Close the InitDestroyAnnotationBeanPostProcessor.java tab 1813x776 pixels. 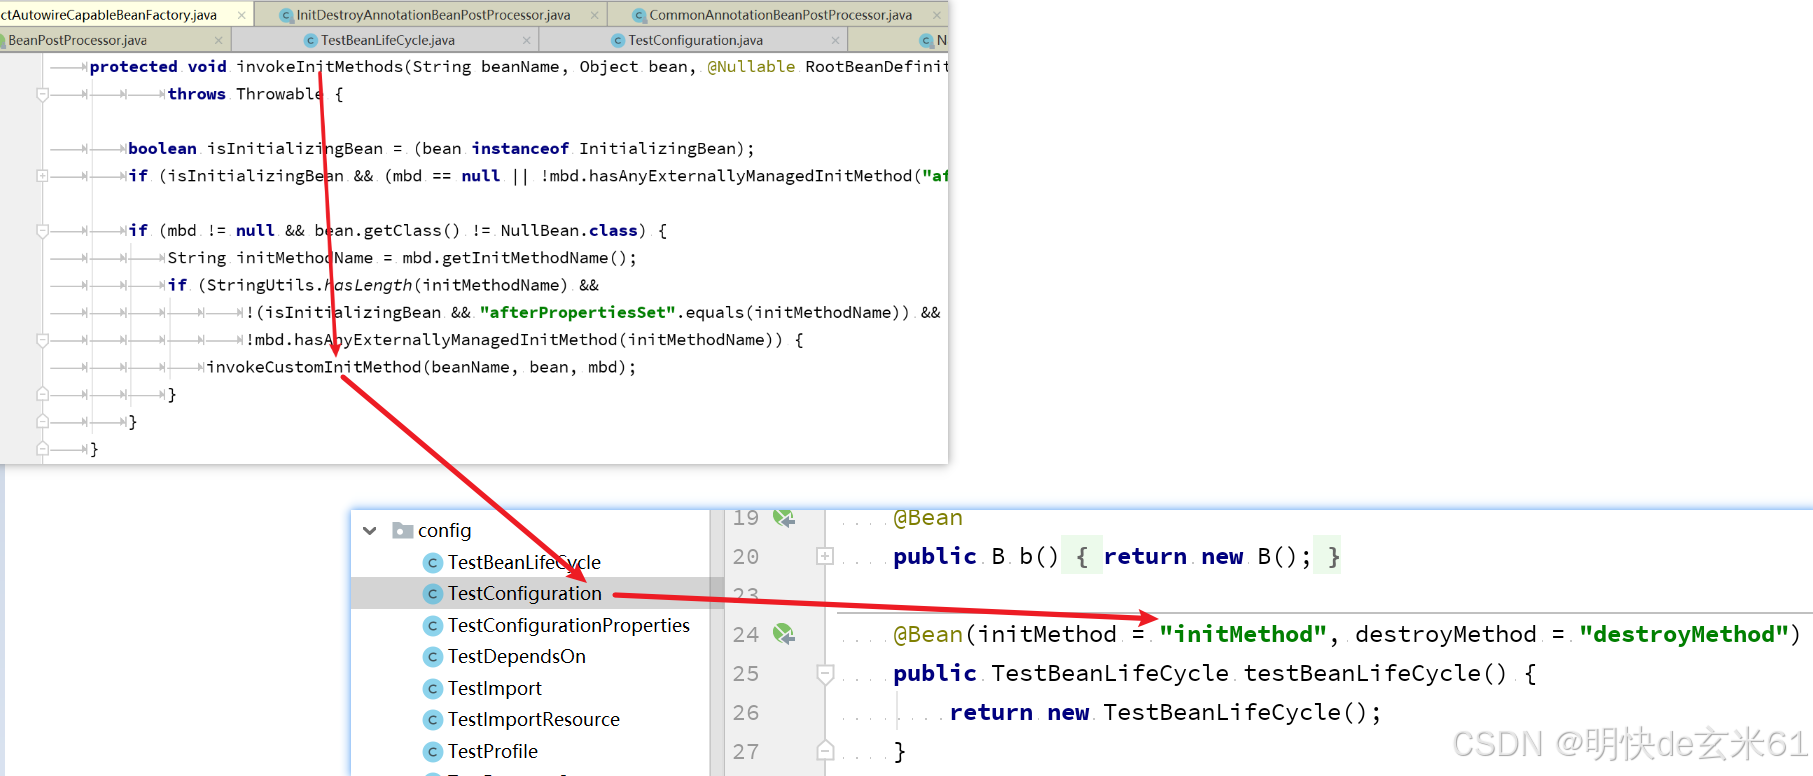[595, 15]
